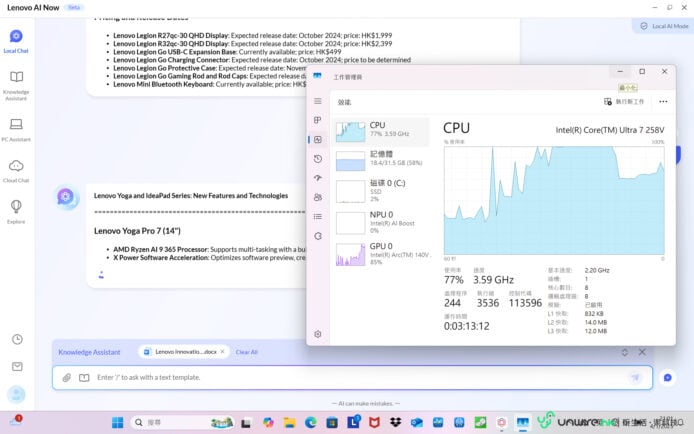
Task: Click the large CPU utilization graph
Action: (554, 200)
